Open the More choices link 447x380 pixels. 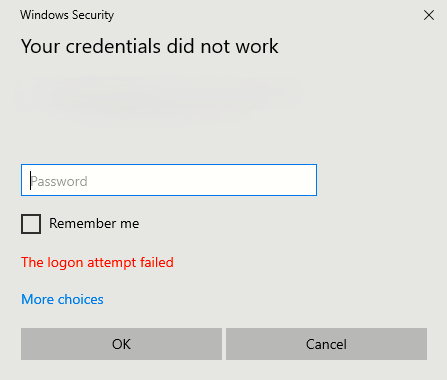(62, 299)
